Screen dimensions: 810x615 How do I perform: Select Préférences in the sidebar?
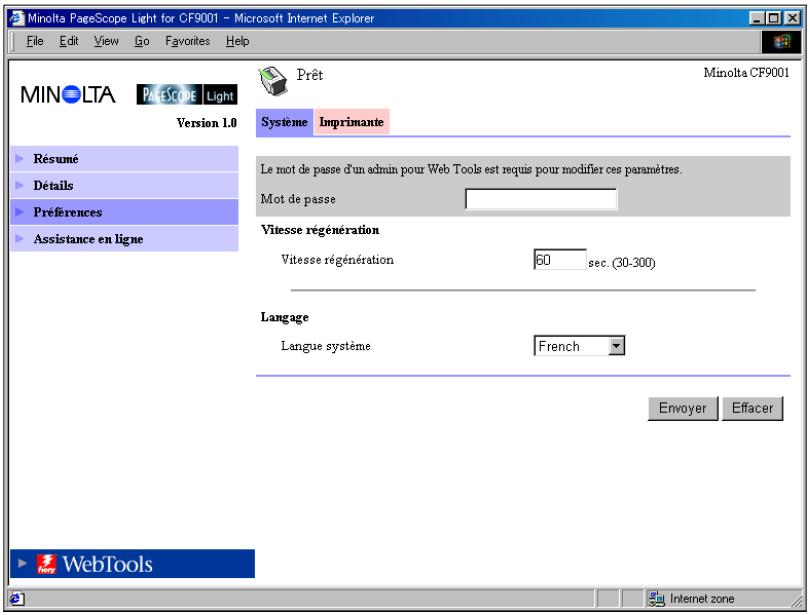pyautogui.click(x=124, y=212)
